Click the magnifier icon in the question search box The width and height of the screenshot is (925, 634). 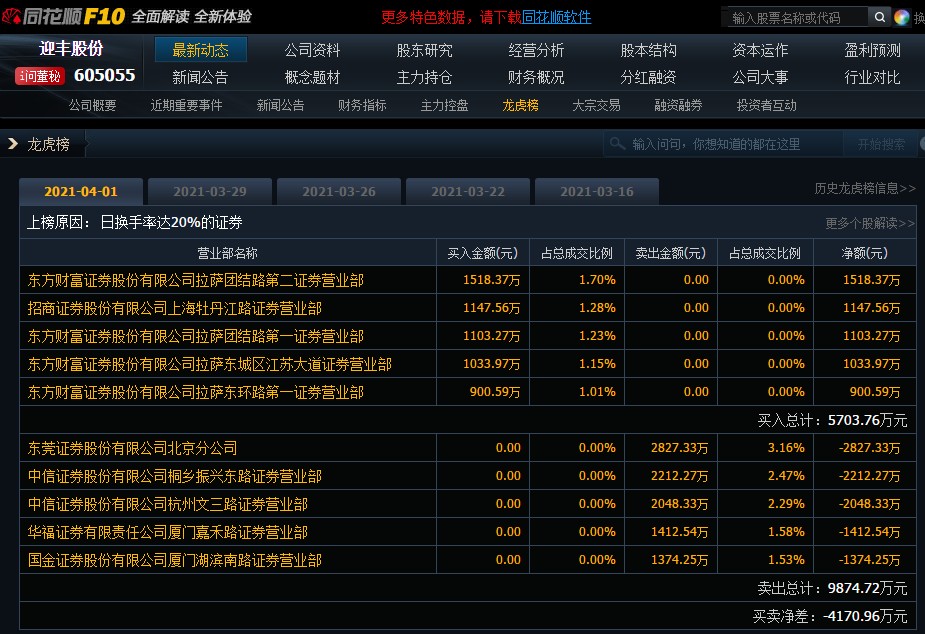(617, 143)
